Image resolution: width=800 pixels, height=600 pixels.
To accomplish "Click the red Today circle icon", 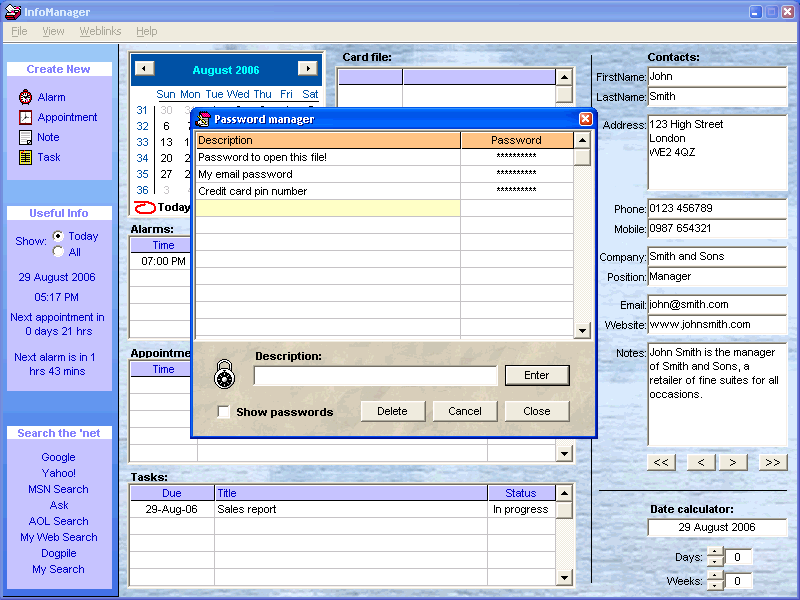I will [145, 207].
